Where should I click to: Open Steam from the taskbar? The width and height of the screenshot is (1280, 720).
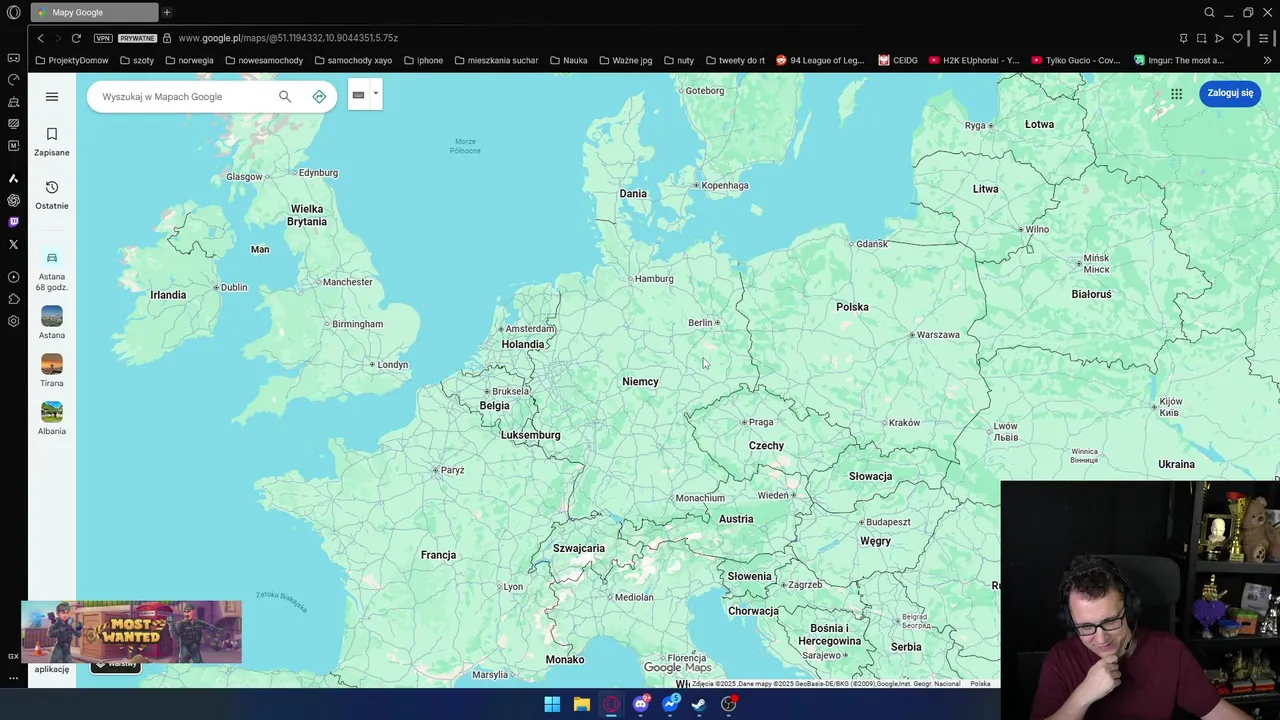699,704
